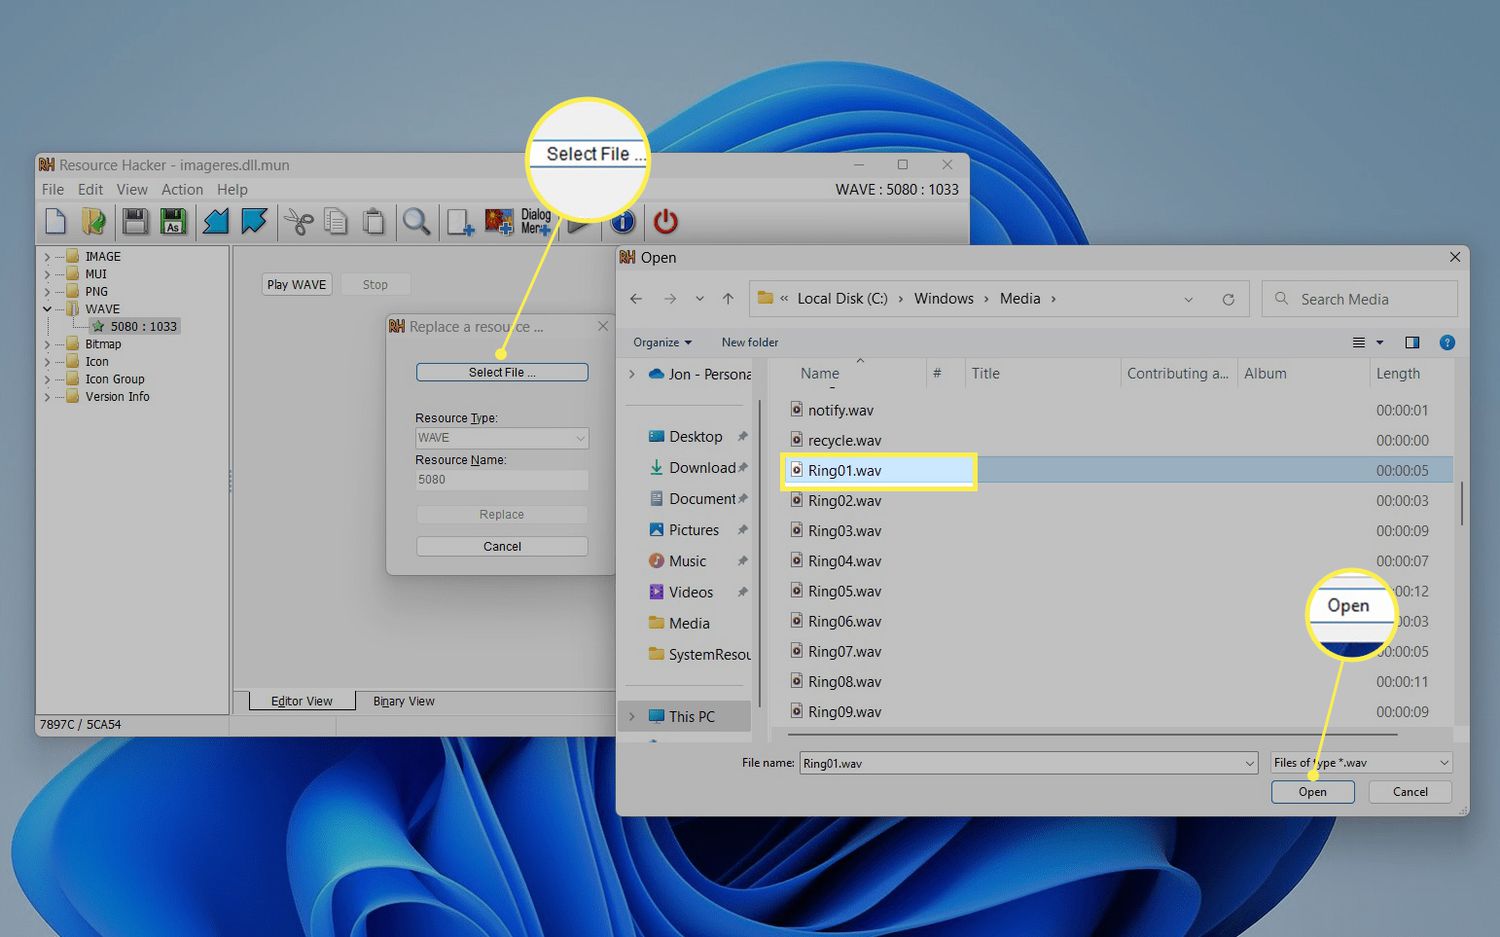The height and width of the screenshot is (937, 1500).
Task: Click the magnifying glass Find icon
Action: (416, 221)
